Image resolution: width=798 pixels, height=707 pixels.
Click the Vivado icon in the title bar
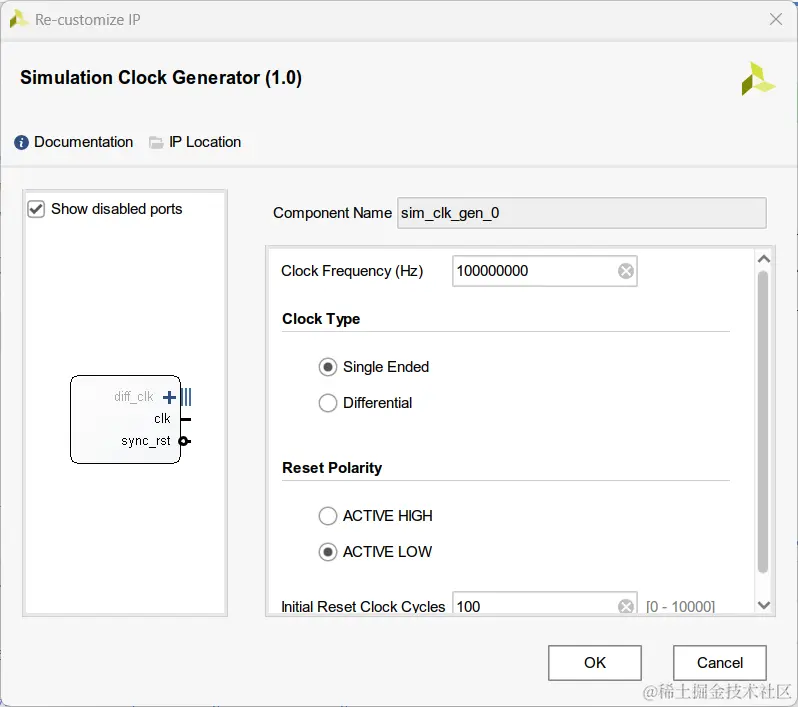(18, 19)
